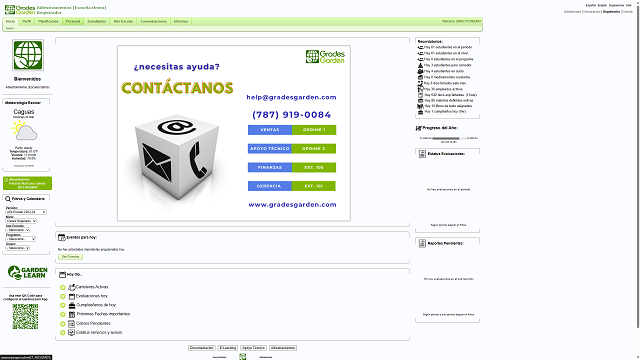Open the Nivel dropdown

pyautogui.click(x=21, y=221)
